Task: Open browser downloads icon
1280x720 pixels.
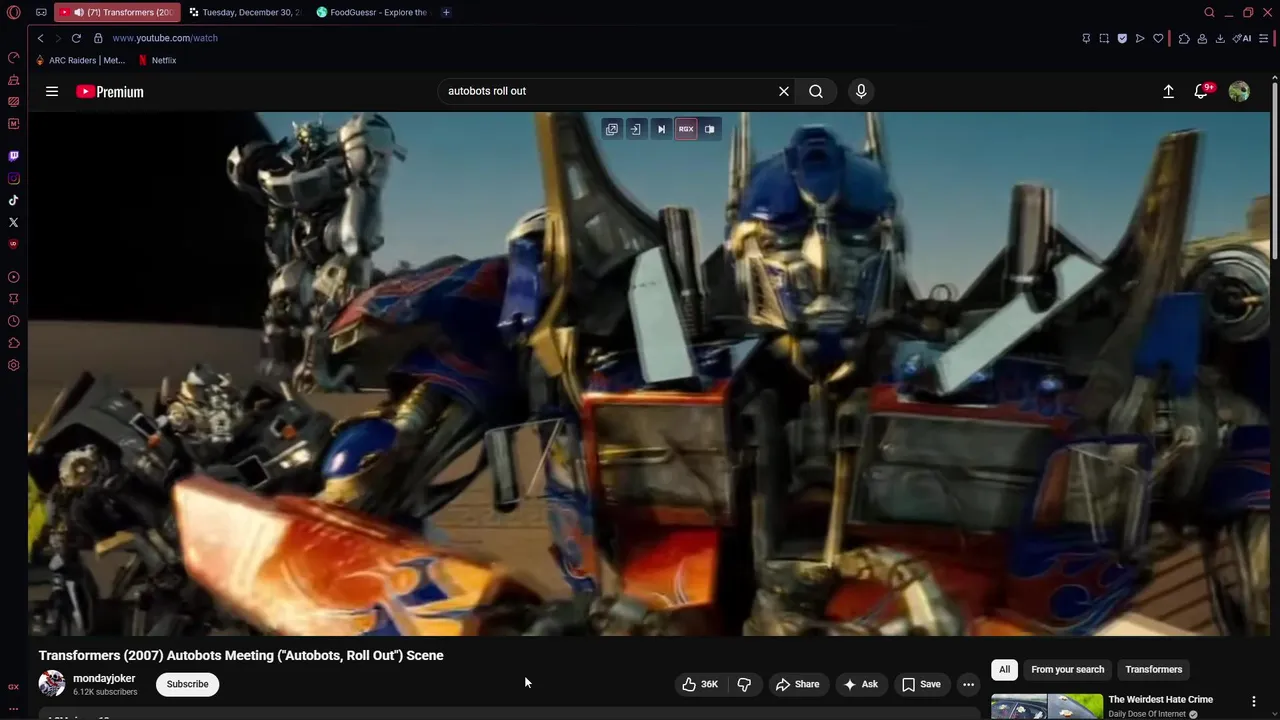Action: [1220, 38]
